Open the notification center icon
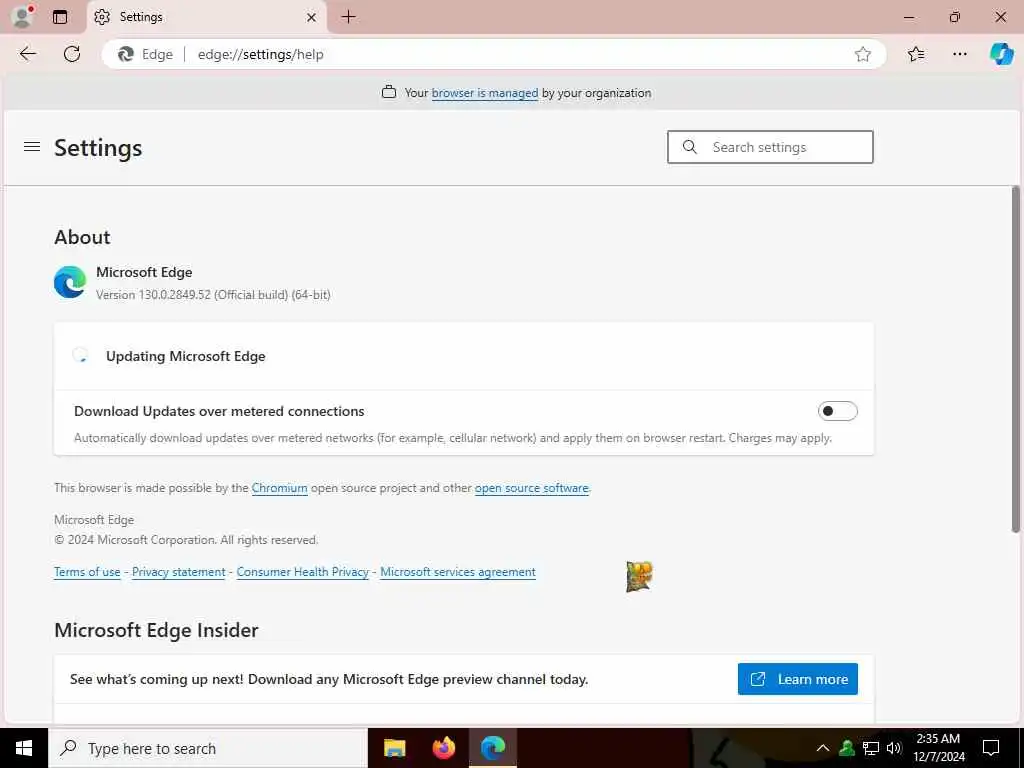The width and height of the screenshot is (1024, 768). click(991, 748)
